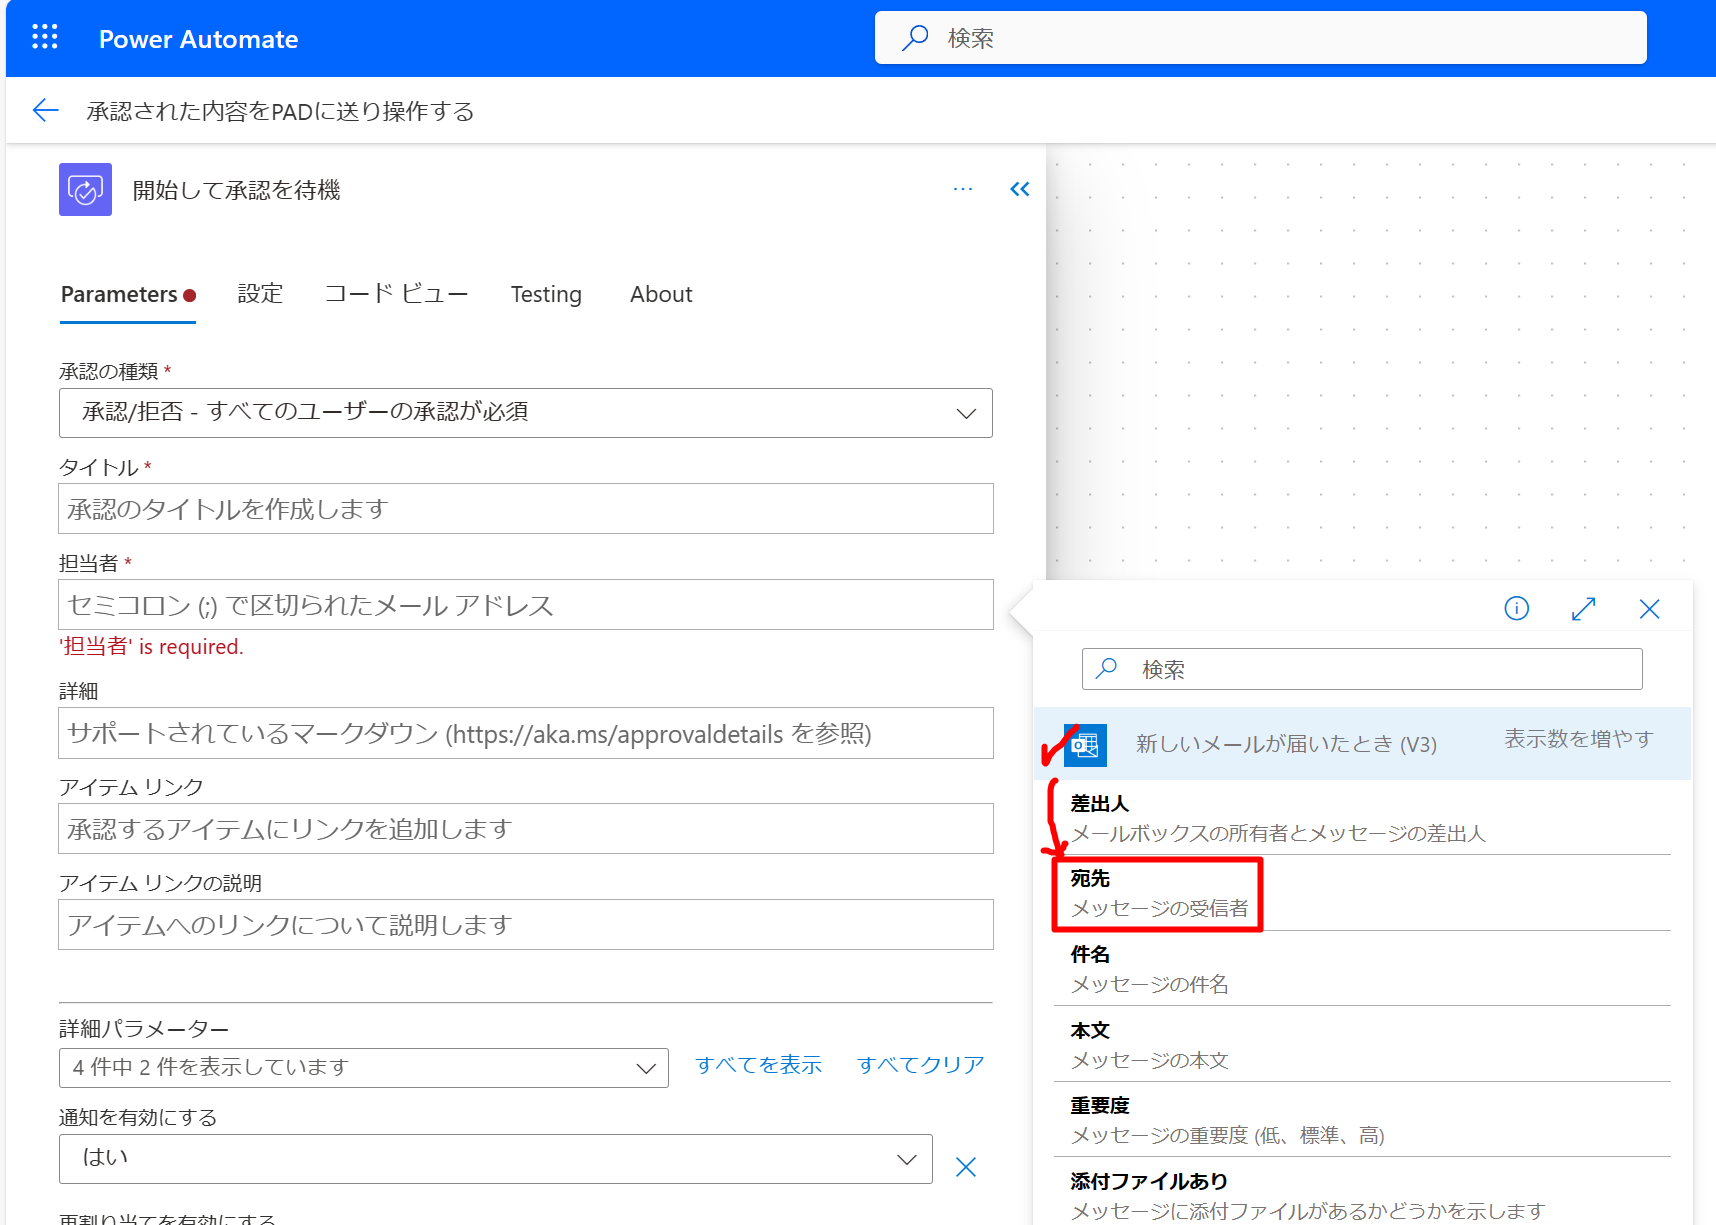Close the dynamic content popup

pyautogui.click(x=1650, y=608)
